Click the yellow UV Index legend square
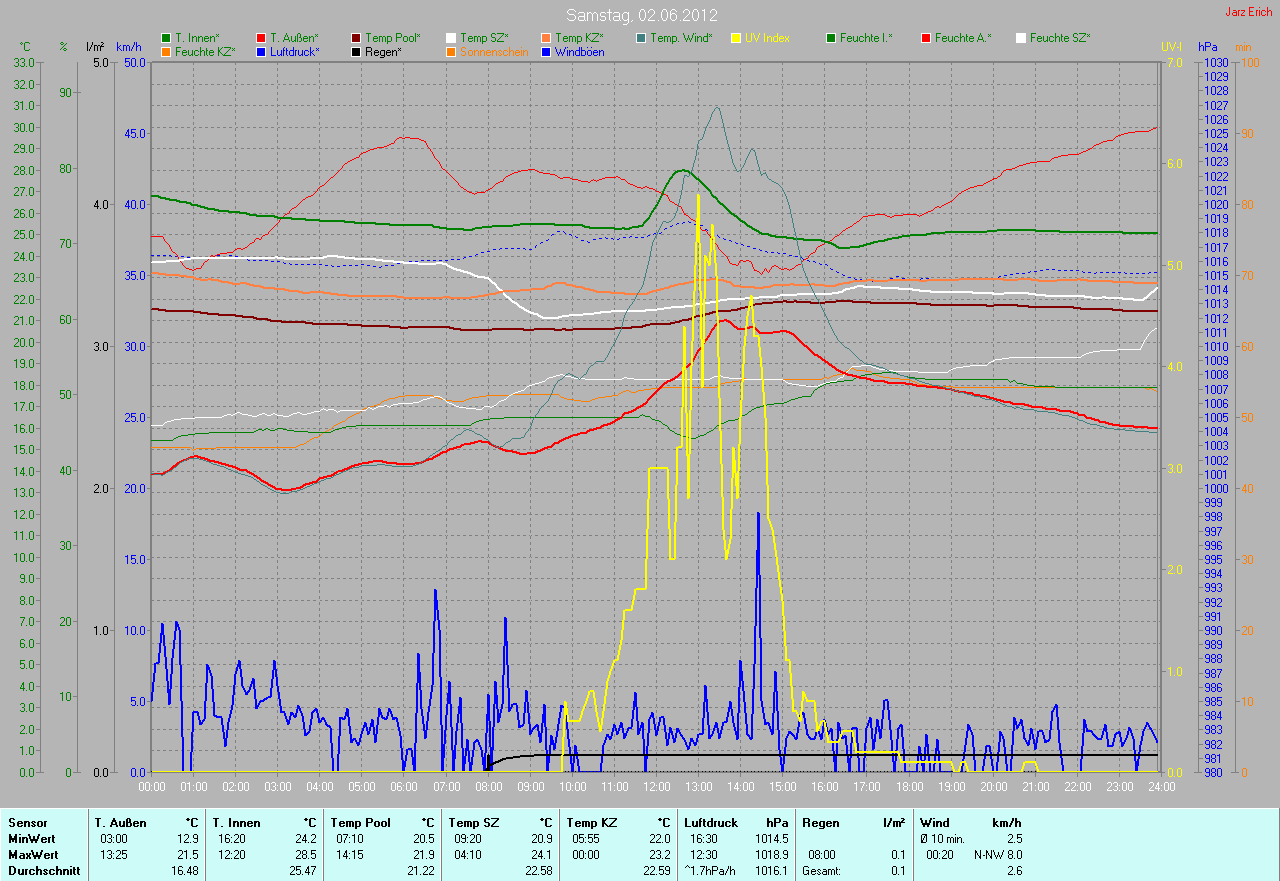The height and width of the screenshot is (881, 1280). [737, 38]
